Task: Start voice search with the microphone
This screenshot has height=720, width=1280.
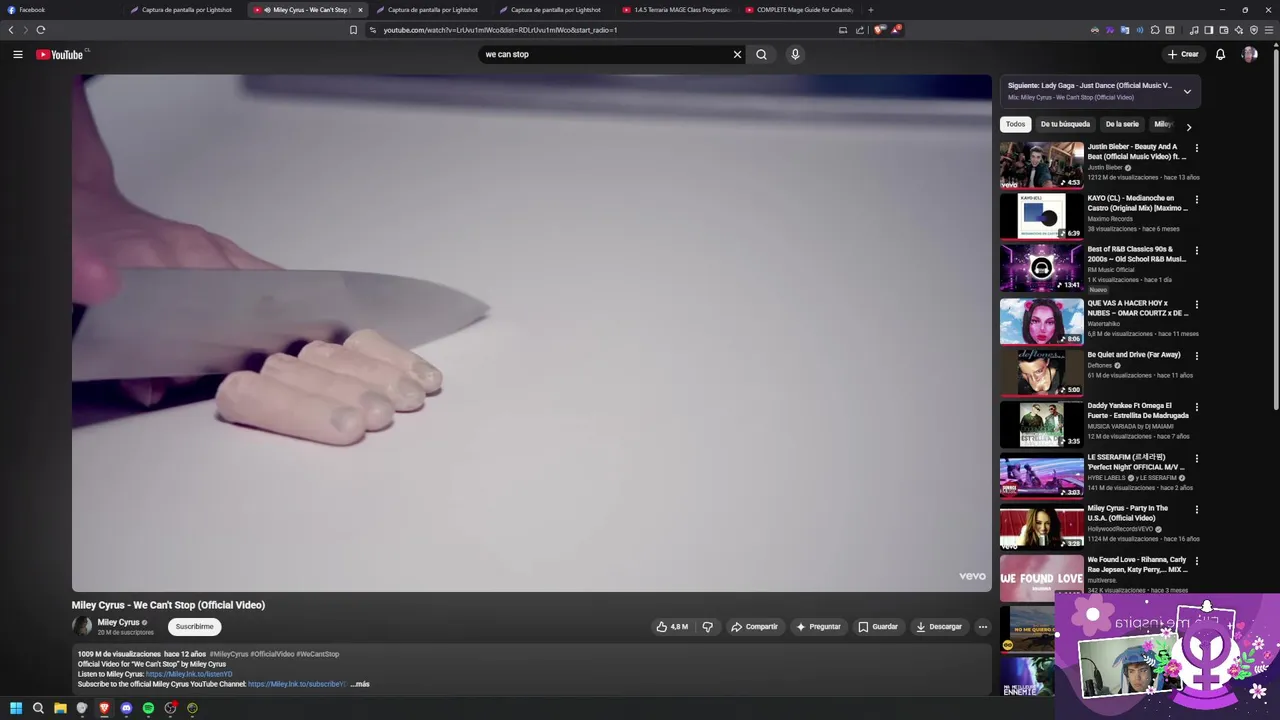Action: 795,54
